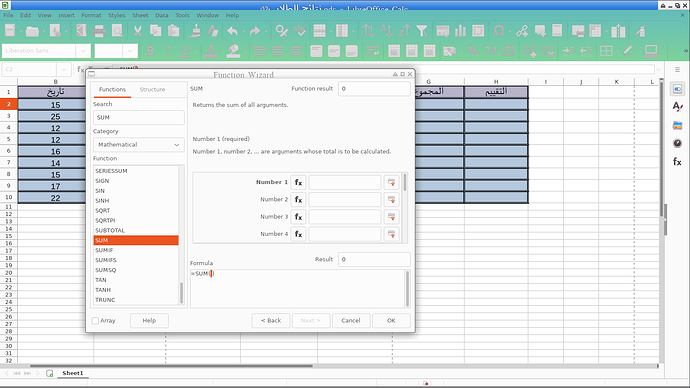Click shrink icon for Number 1 field
The image size is (690, 388).
(391, 182)
